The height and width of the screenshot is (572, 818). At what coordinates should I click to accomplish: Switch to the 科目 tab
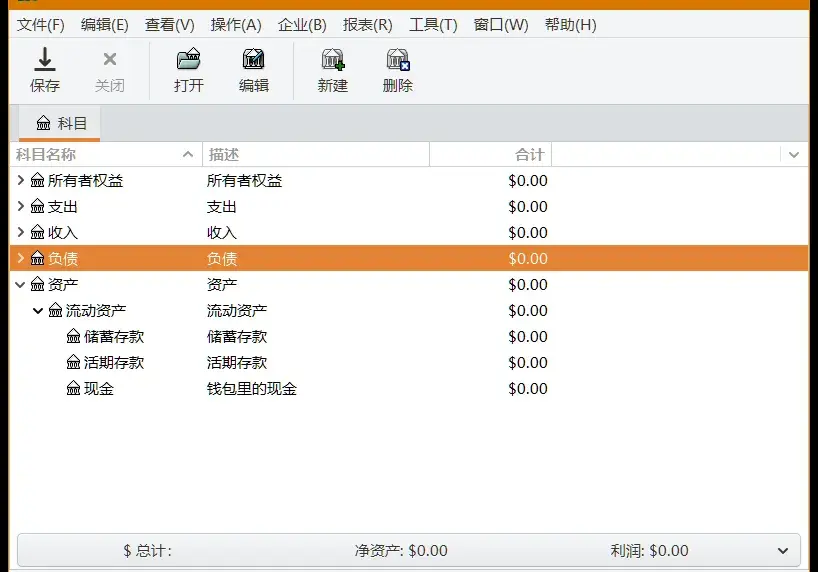pyautogui.click(x=60, y=124)
